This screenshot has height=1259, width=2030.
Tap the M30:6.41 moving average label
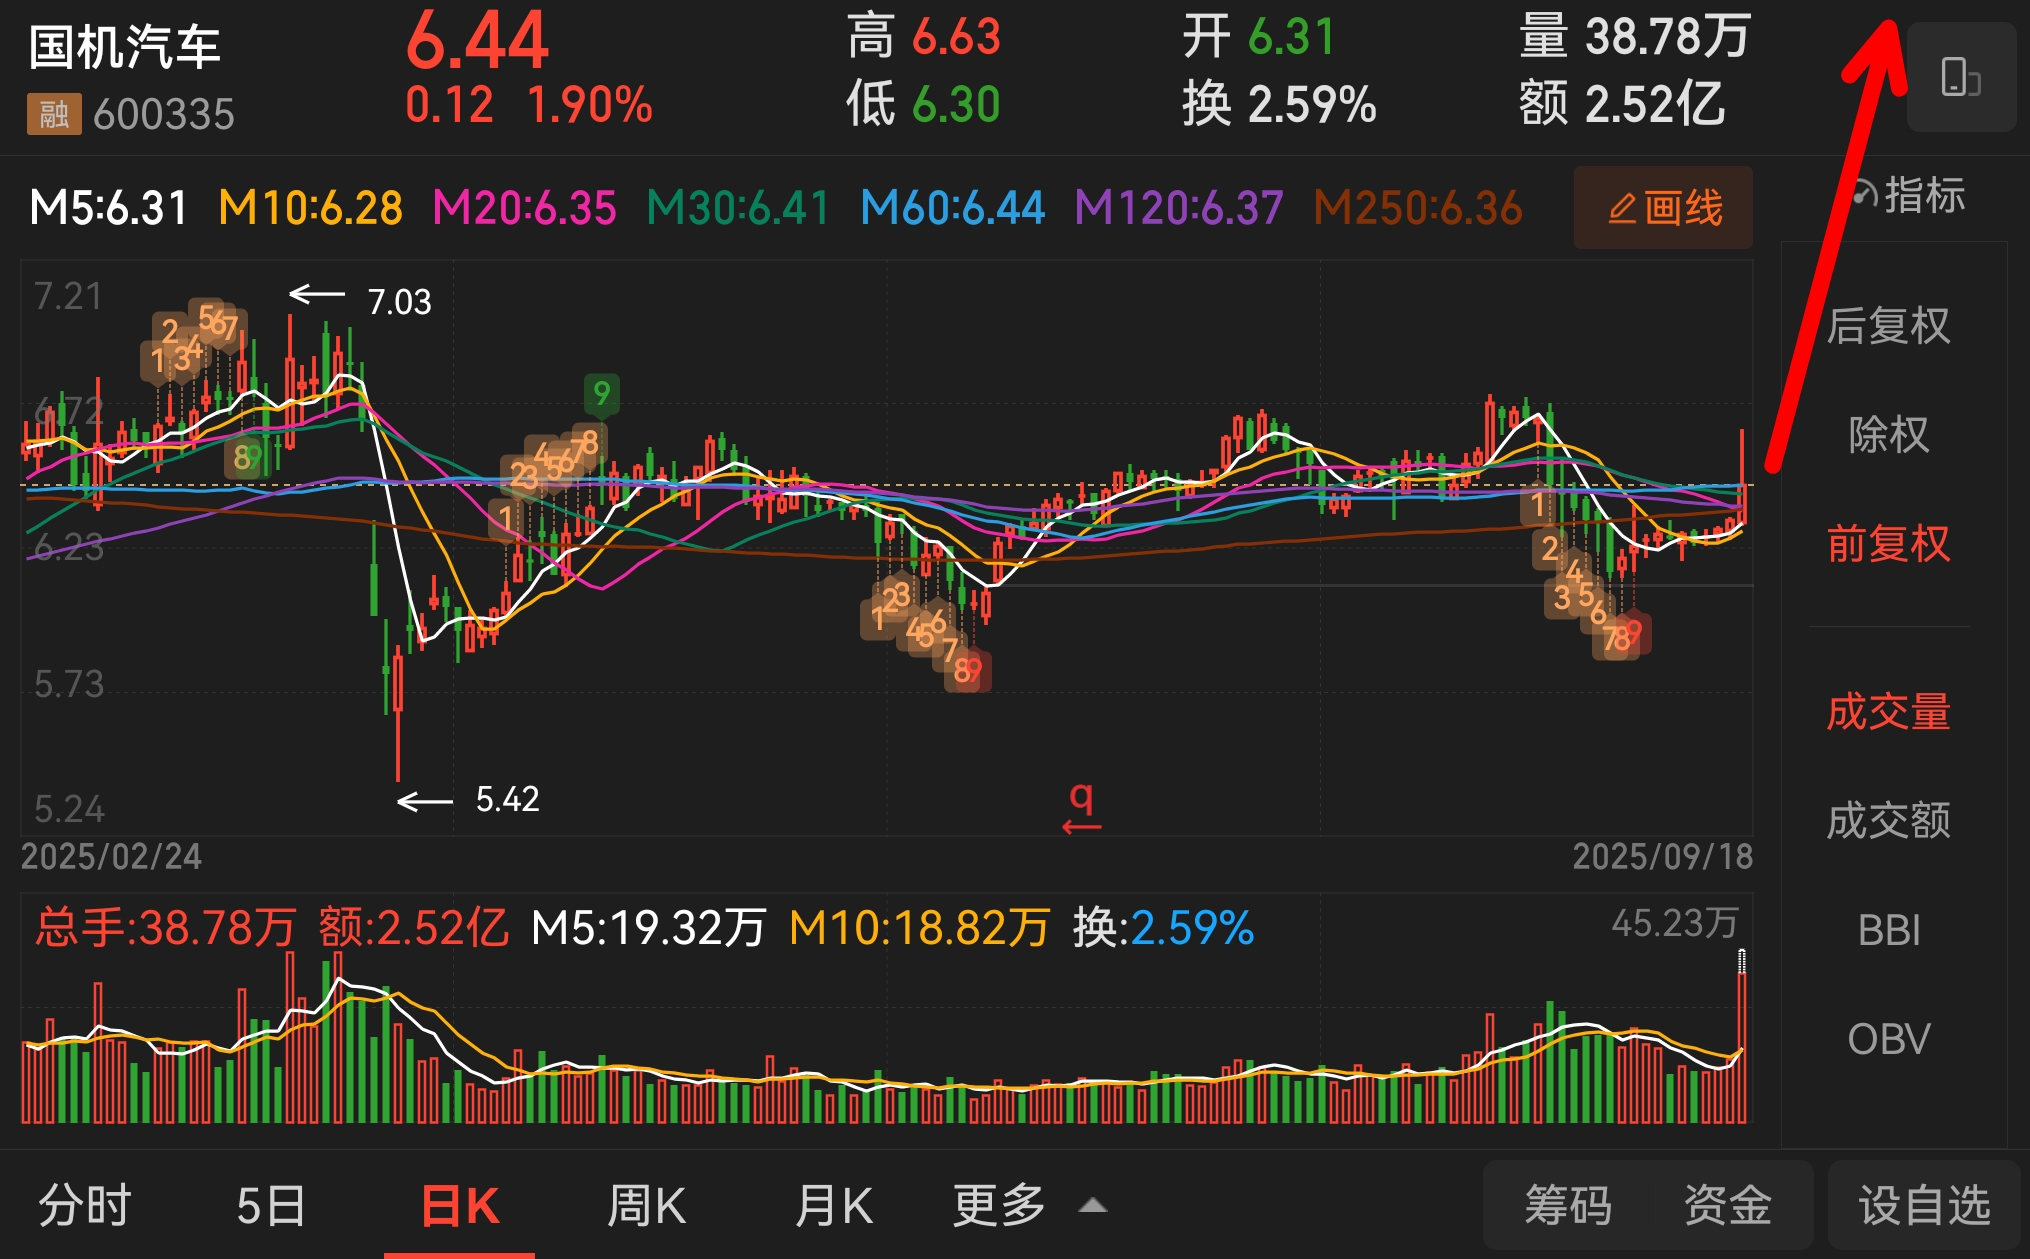(x=738, y=208)
